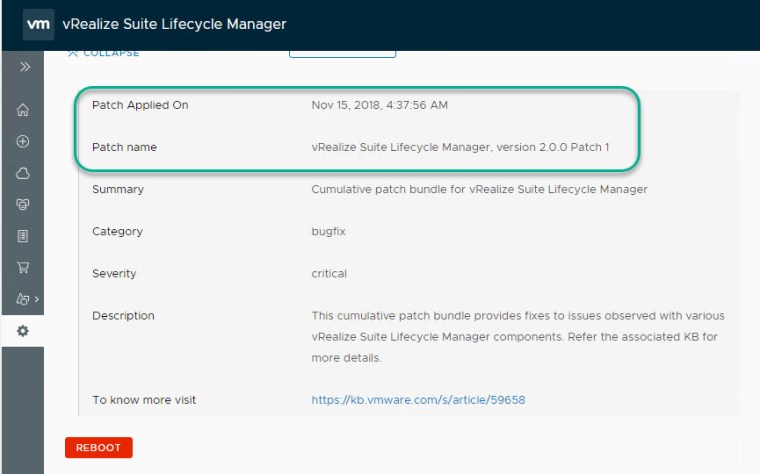Image resolution: width=760 pixels, height=474 pixels.
Task: Click the outlined button next to Collapse
Action: [x=342, y=52]
